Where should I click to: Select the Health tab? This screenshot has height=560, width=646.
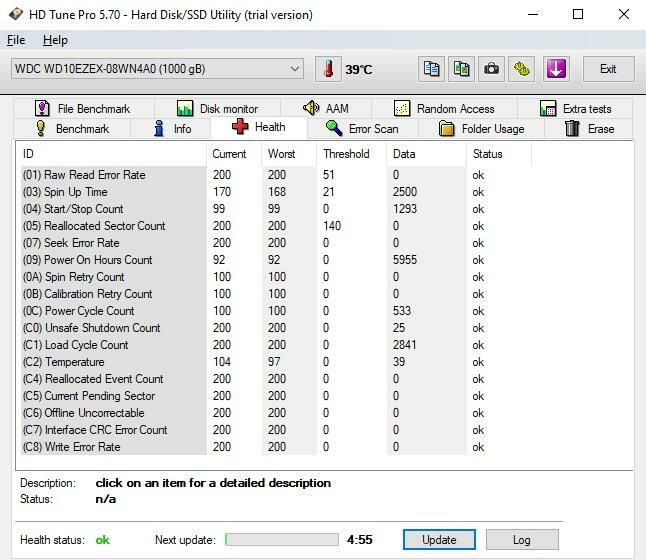point(259,127)
